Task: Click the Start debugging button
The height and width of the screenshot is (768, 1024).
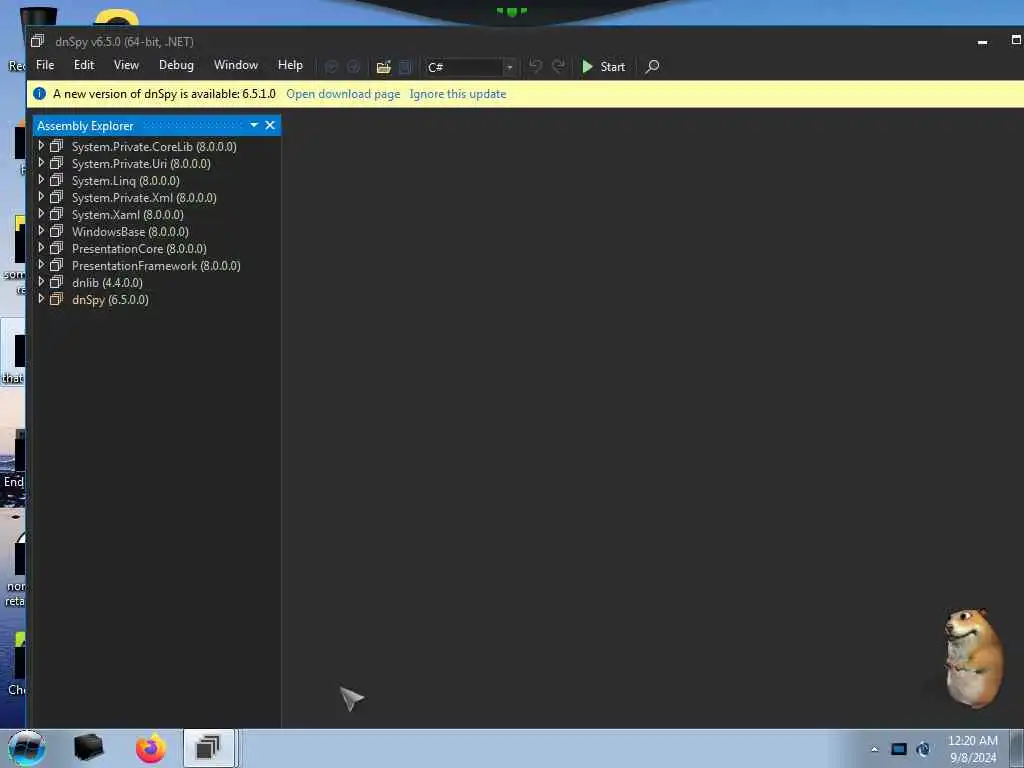Action: pyautogui.click(x=603, y=67)
